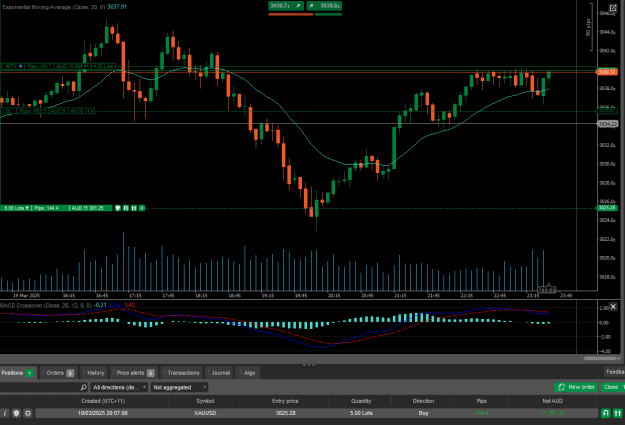
Task: Click the Feedback button
Action: (615, 372)
